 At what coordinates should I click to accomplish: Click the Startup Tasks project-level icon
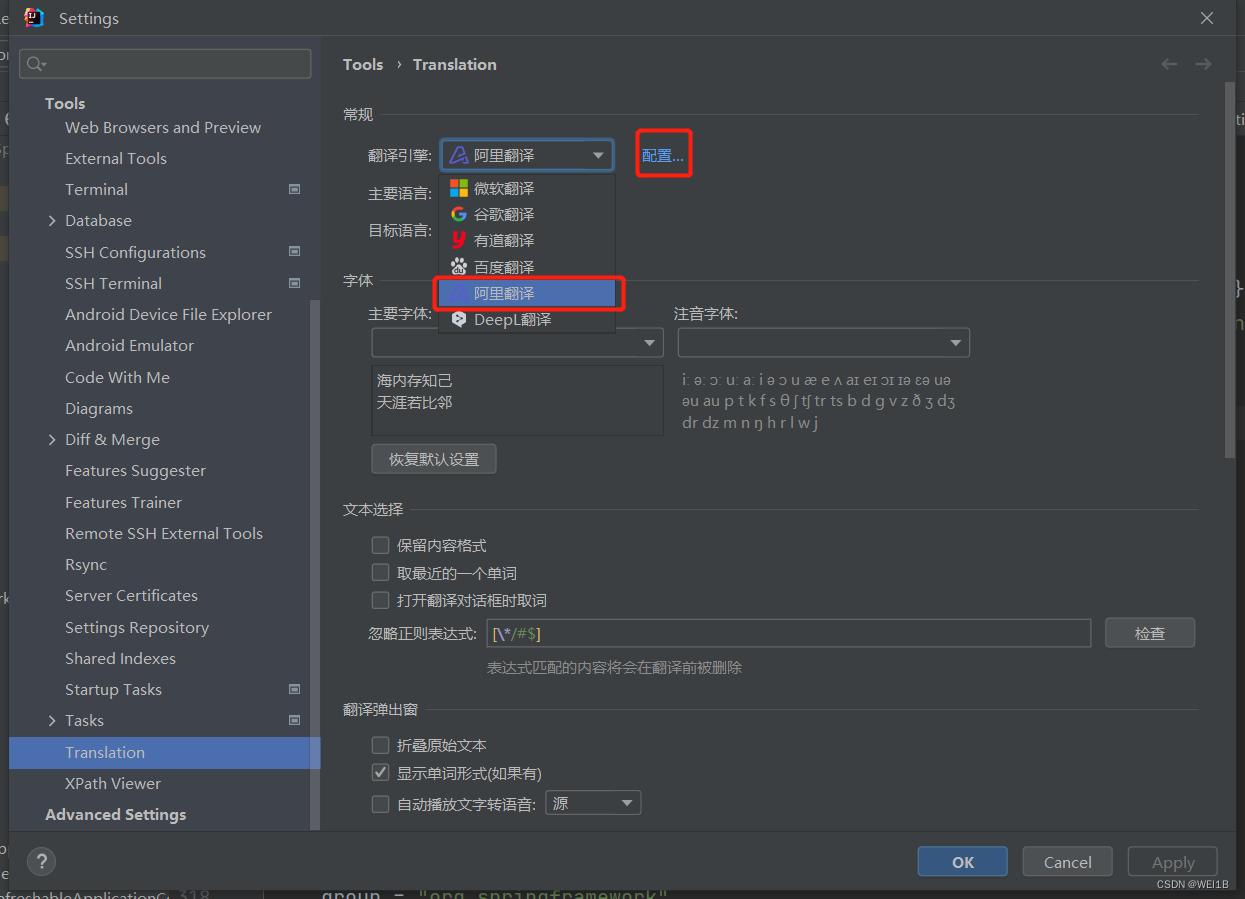(294, 689)
